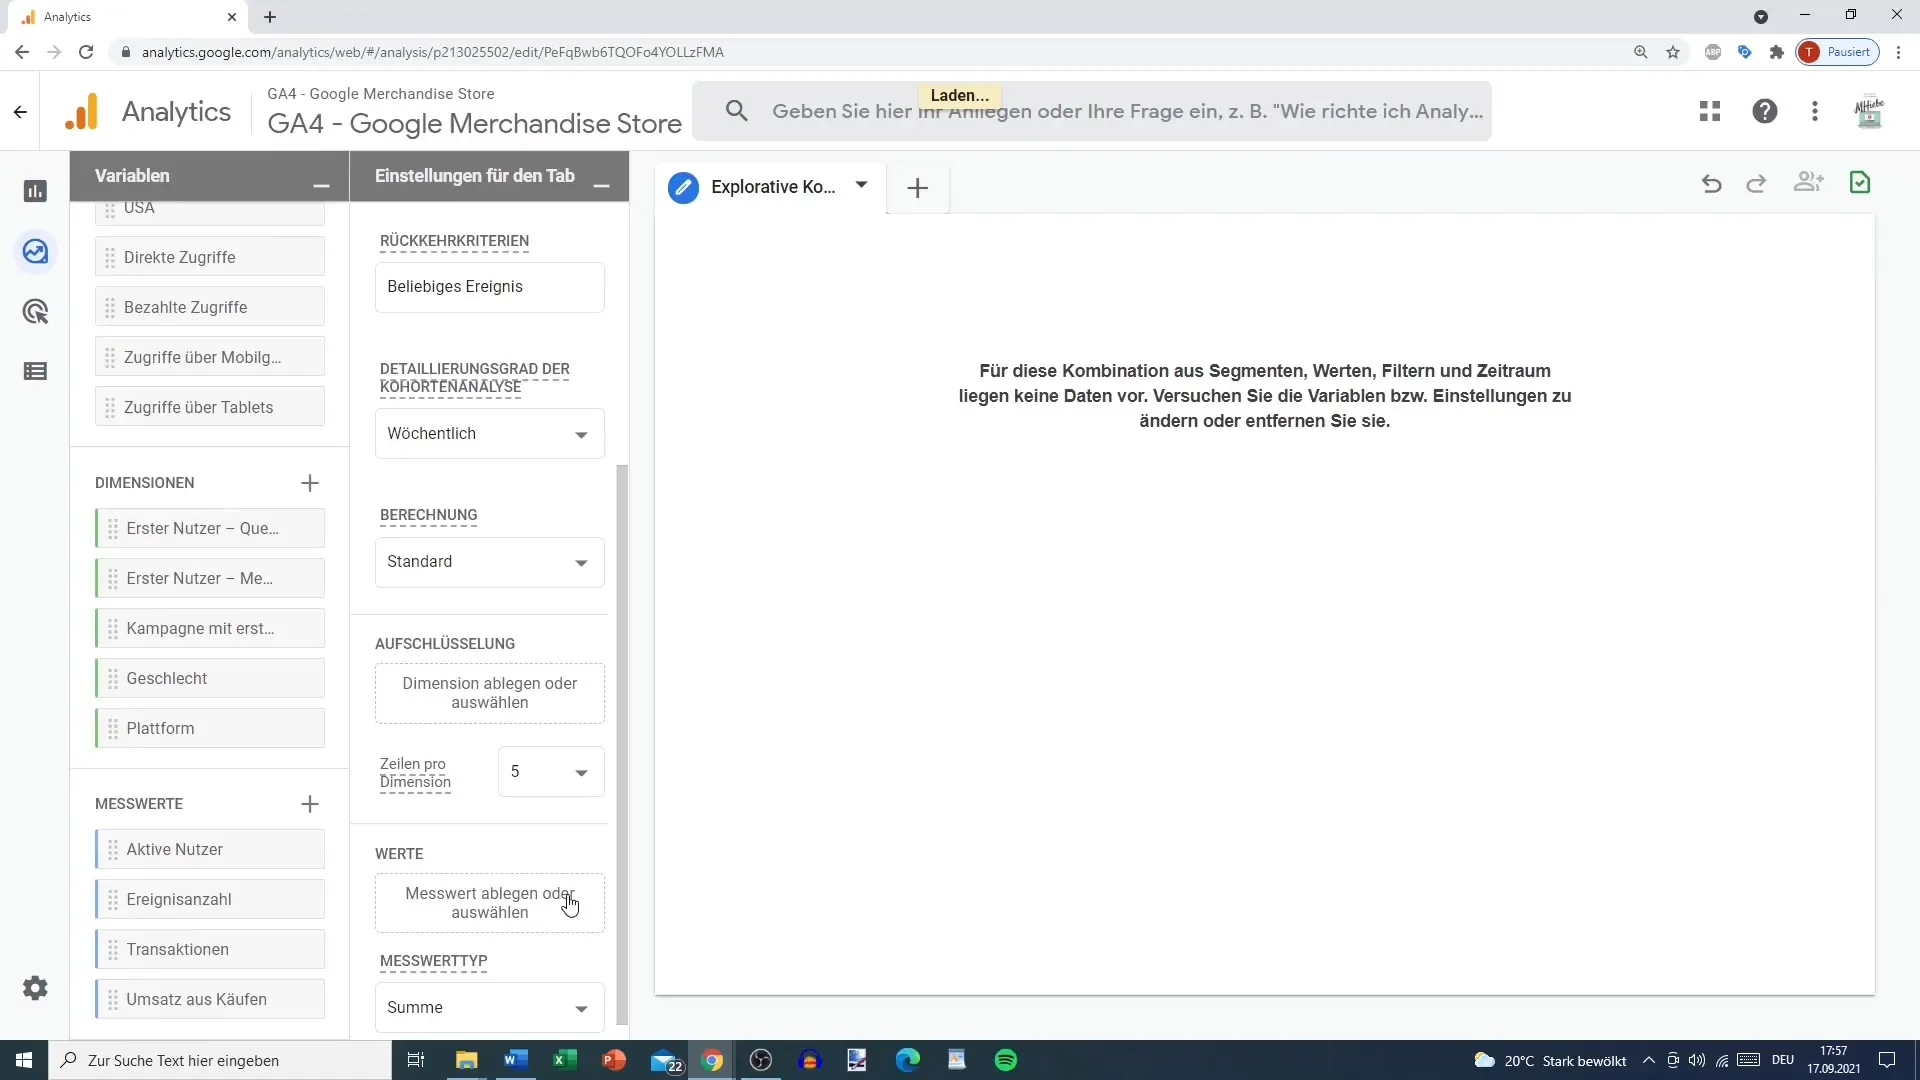
Task: Click MESSWERTE plus to add metric
Action: (x=310, y=804)
